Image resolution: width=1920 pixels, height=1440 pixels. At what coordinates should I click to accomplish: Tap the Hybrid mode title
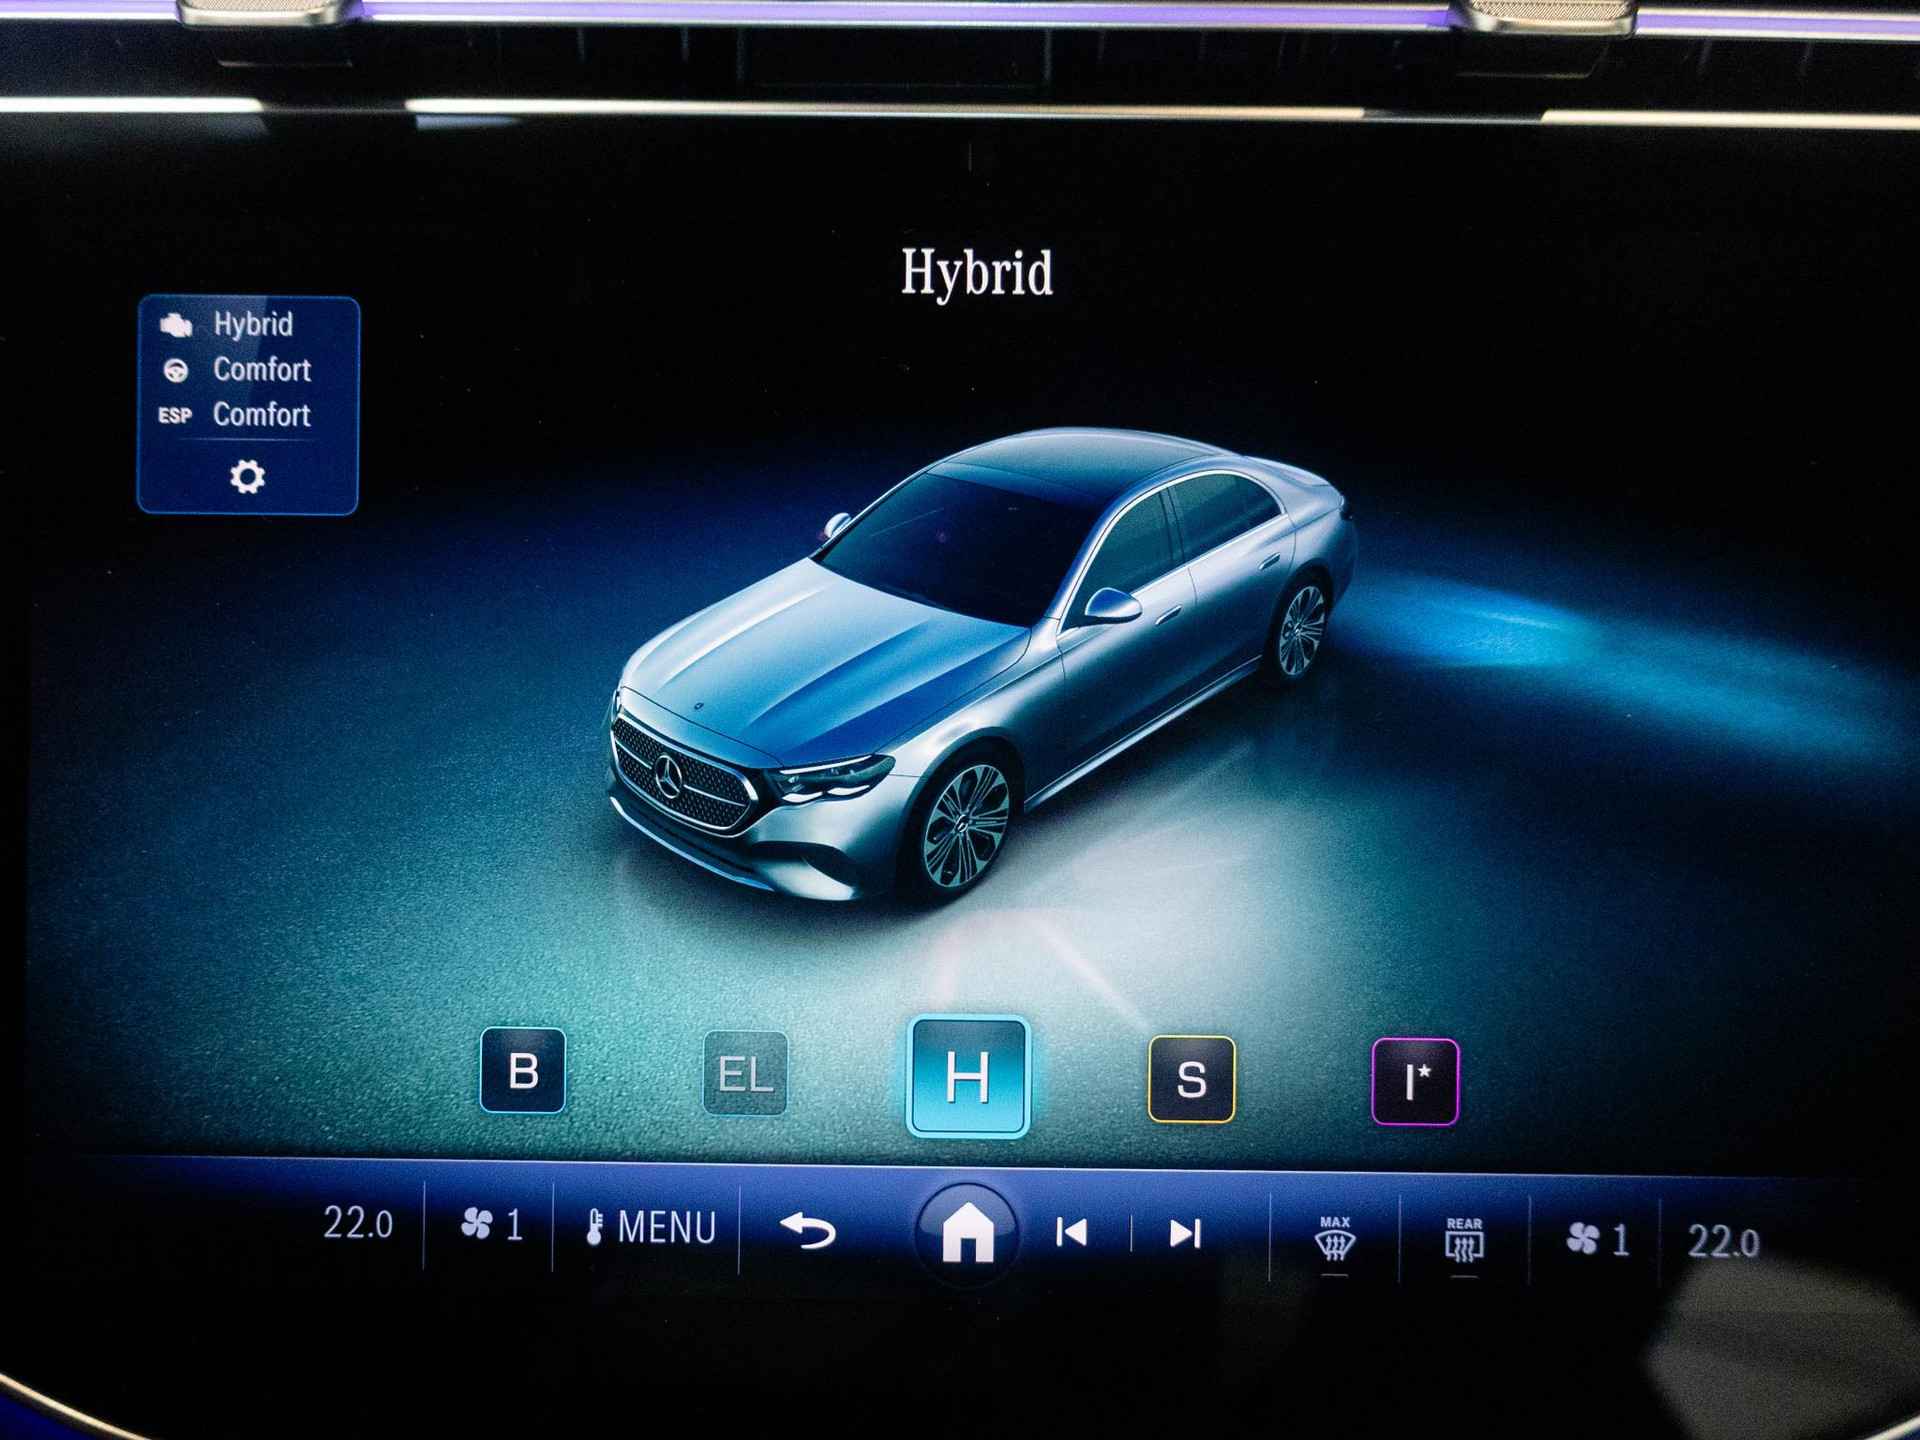click(977, 272)
